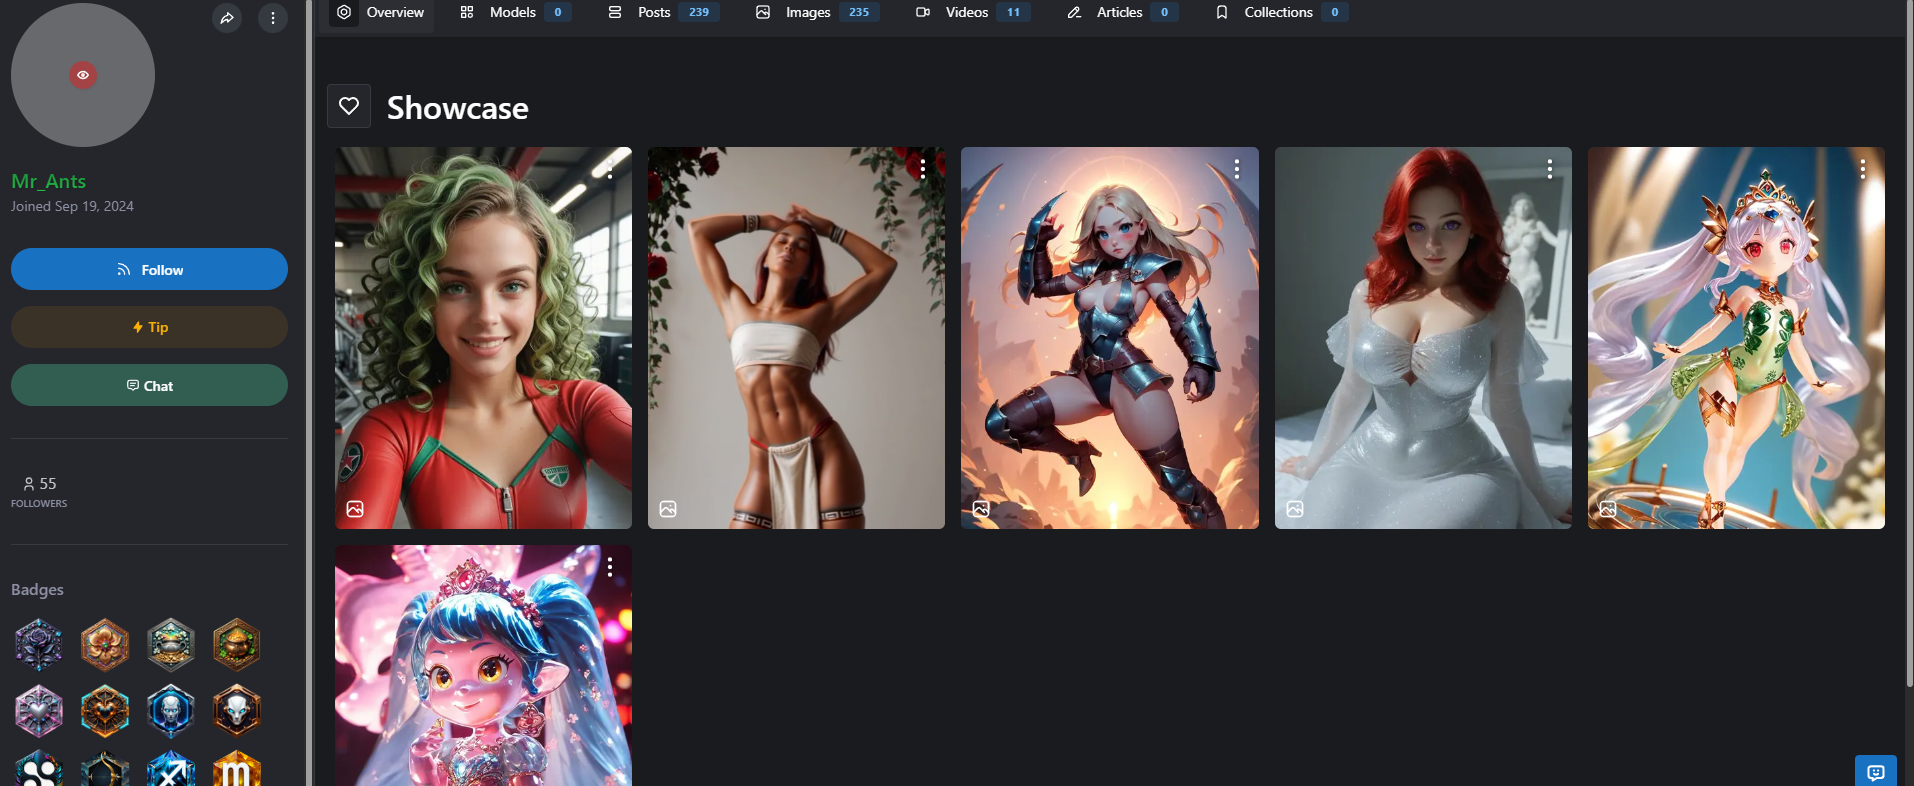Screen dimensions: 1914x786
Task: Open the armored blonde warrior image
Action: (1110, 338)
